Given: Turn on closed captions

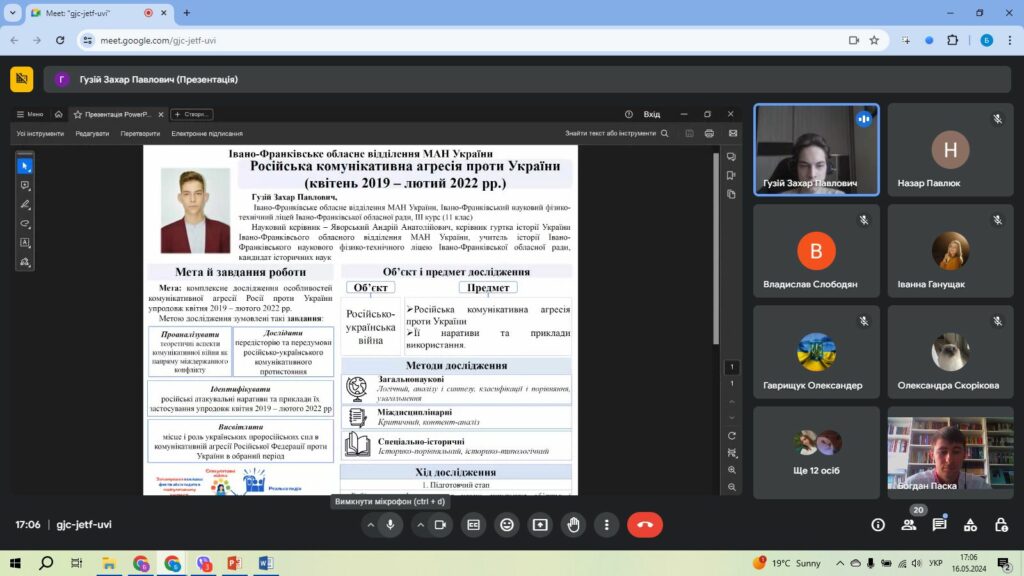Looking at the screenshot, I should coord(474,524).
